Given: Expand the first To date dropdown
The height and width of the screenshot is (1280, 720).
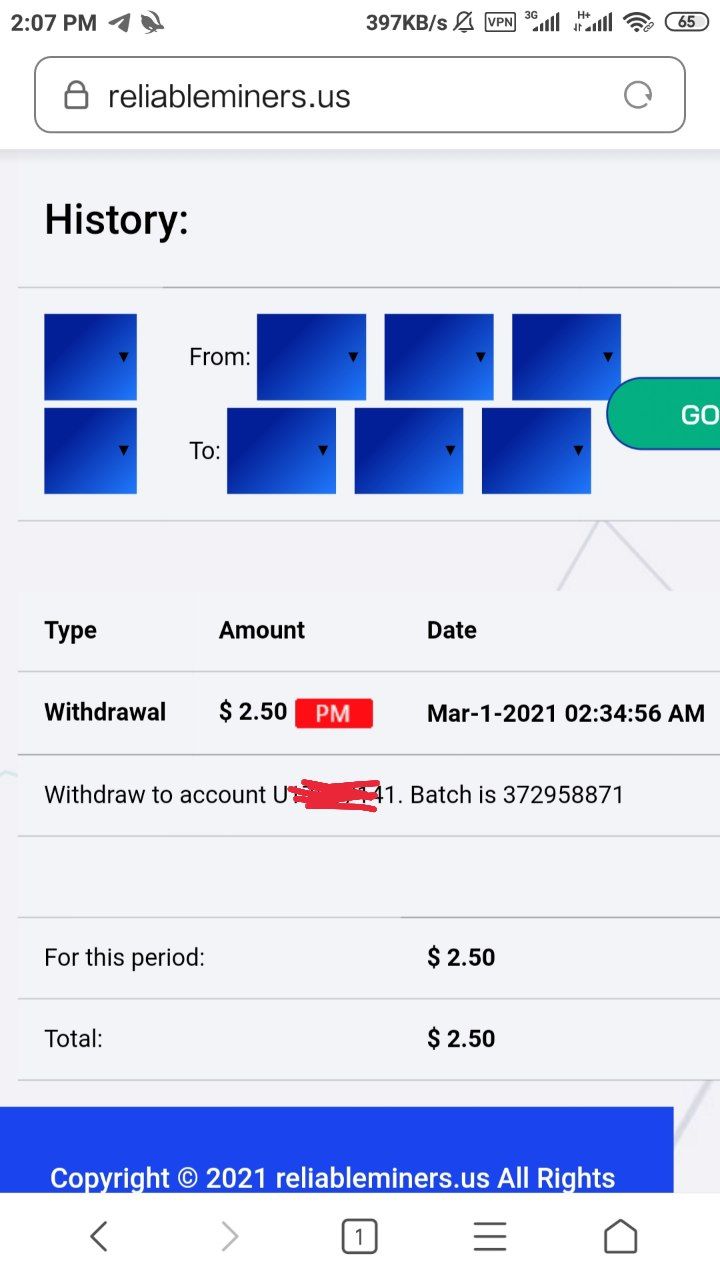Looking at the screenshot, I should coord(281,451).
